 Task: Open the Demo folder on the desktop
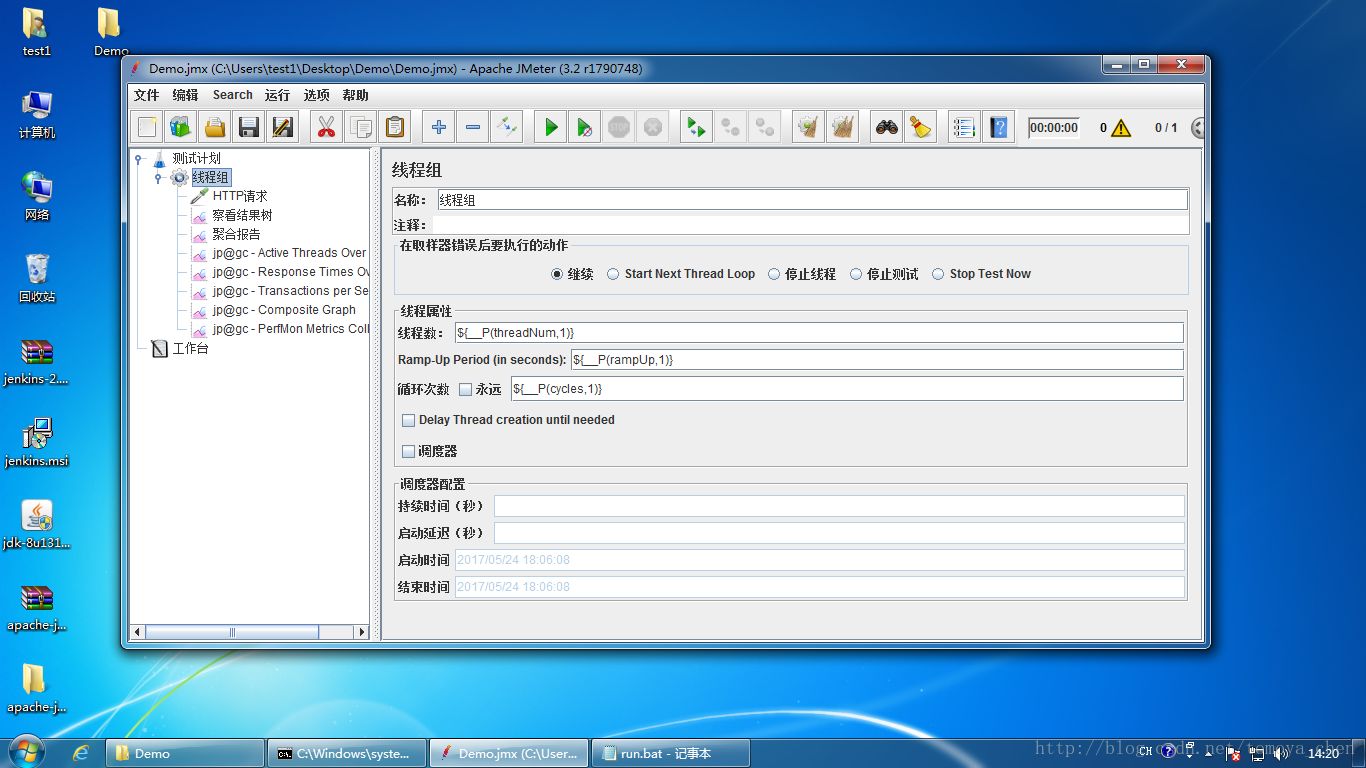(111, 32)
